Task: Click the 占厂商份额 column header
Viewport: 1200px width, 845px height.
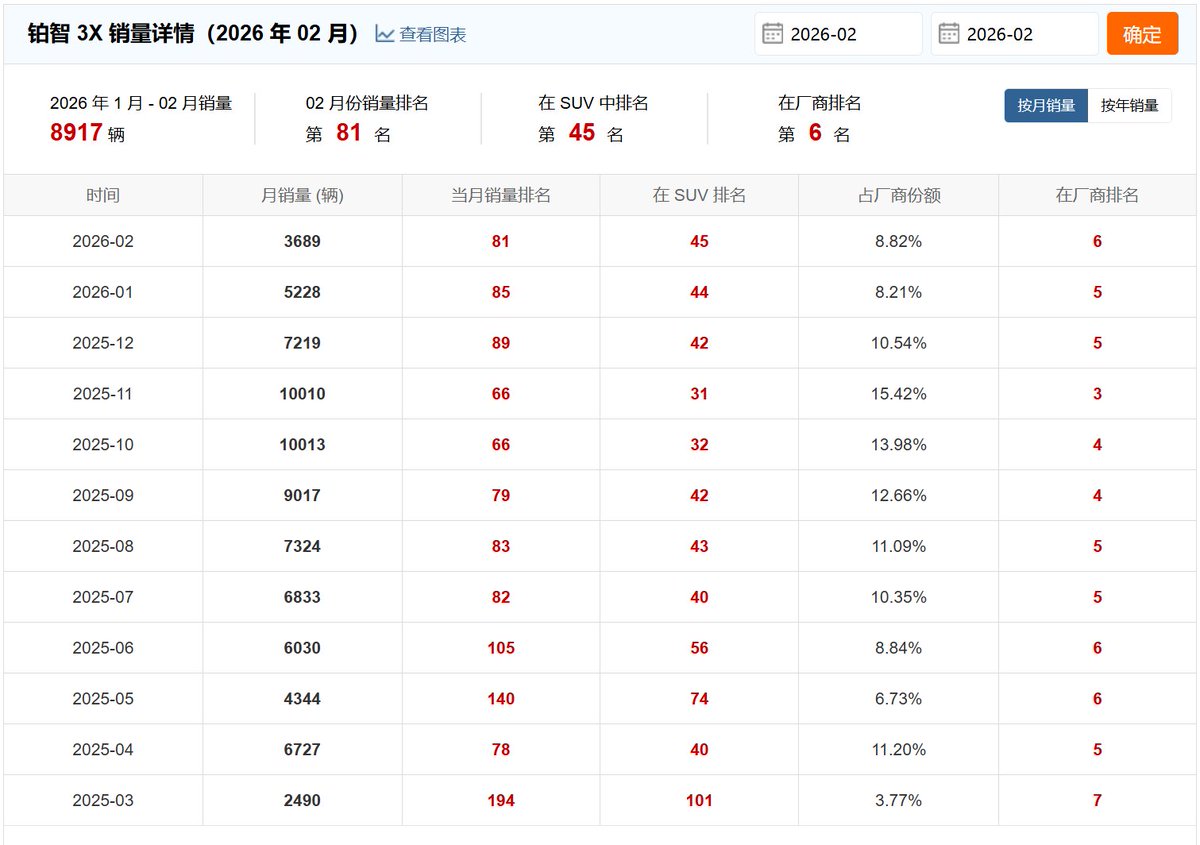Action: (898, 195)
